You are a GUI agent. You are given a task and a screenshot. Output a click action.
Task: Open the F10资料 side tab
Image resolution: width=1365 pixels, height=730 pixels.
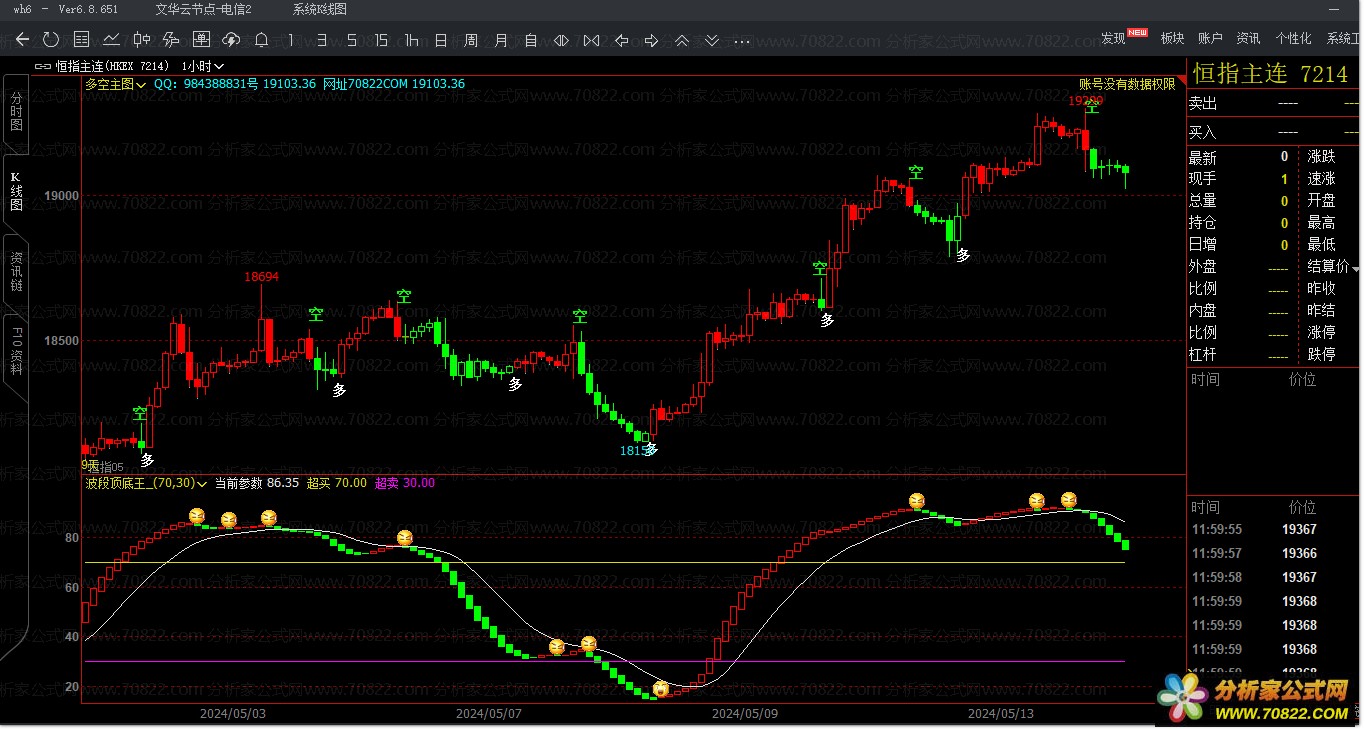[x=16, y=351]
